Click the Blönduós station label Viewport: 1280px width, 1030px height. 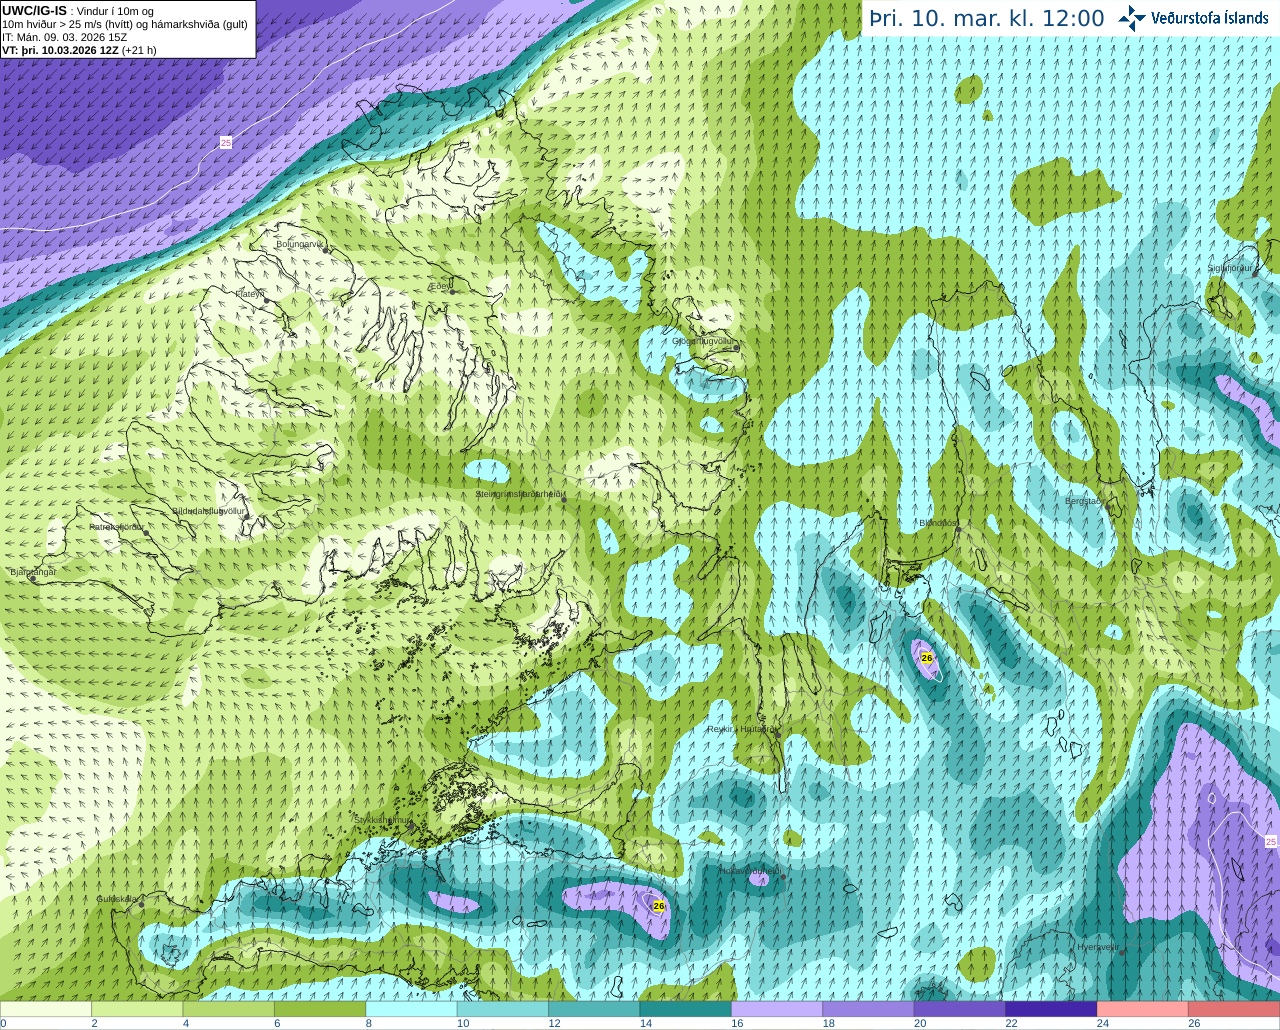(938, 523)
